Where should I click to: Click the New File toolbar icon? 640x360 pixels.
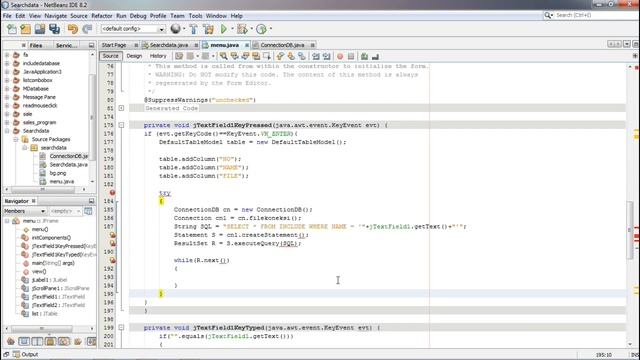point(12,29)
